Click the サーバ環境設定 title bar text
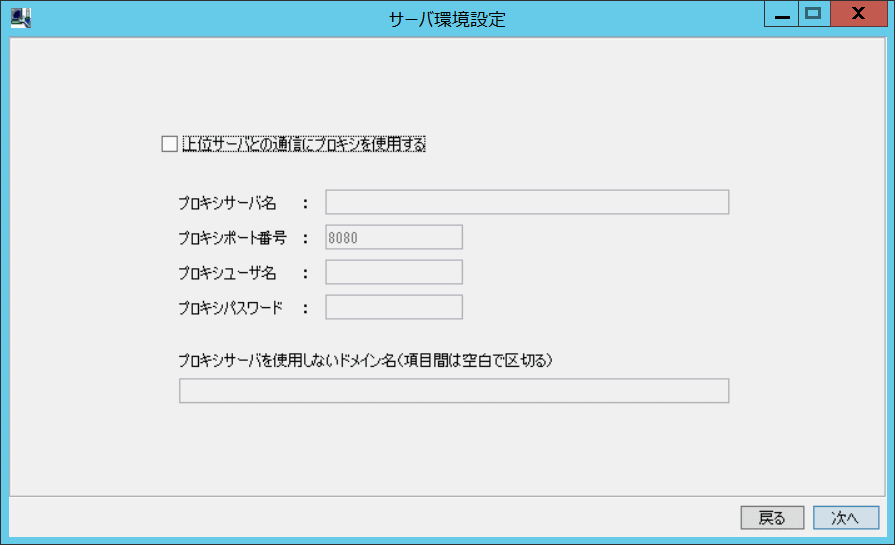 [447, 19]
